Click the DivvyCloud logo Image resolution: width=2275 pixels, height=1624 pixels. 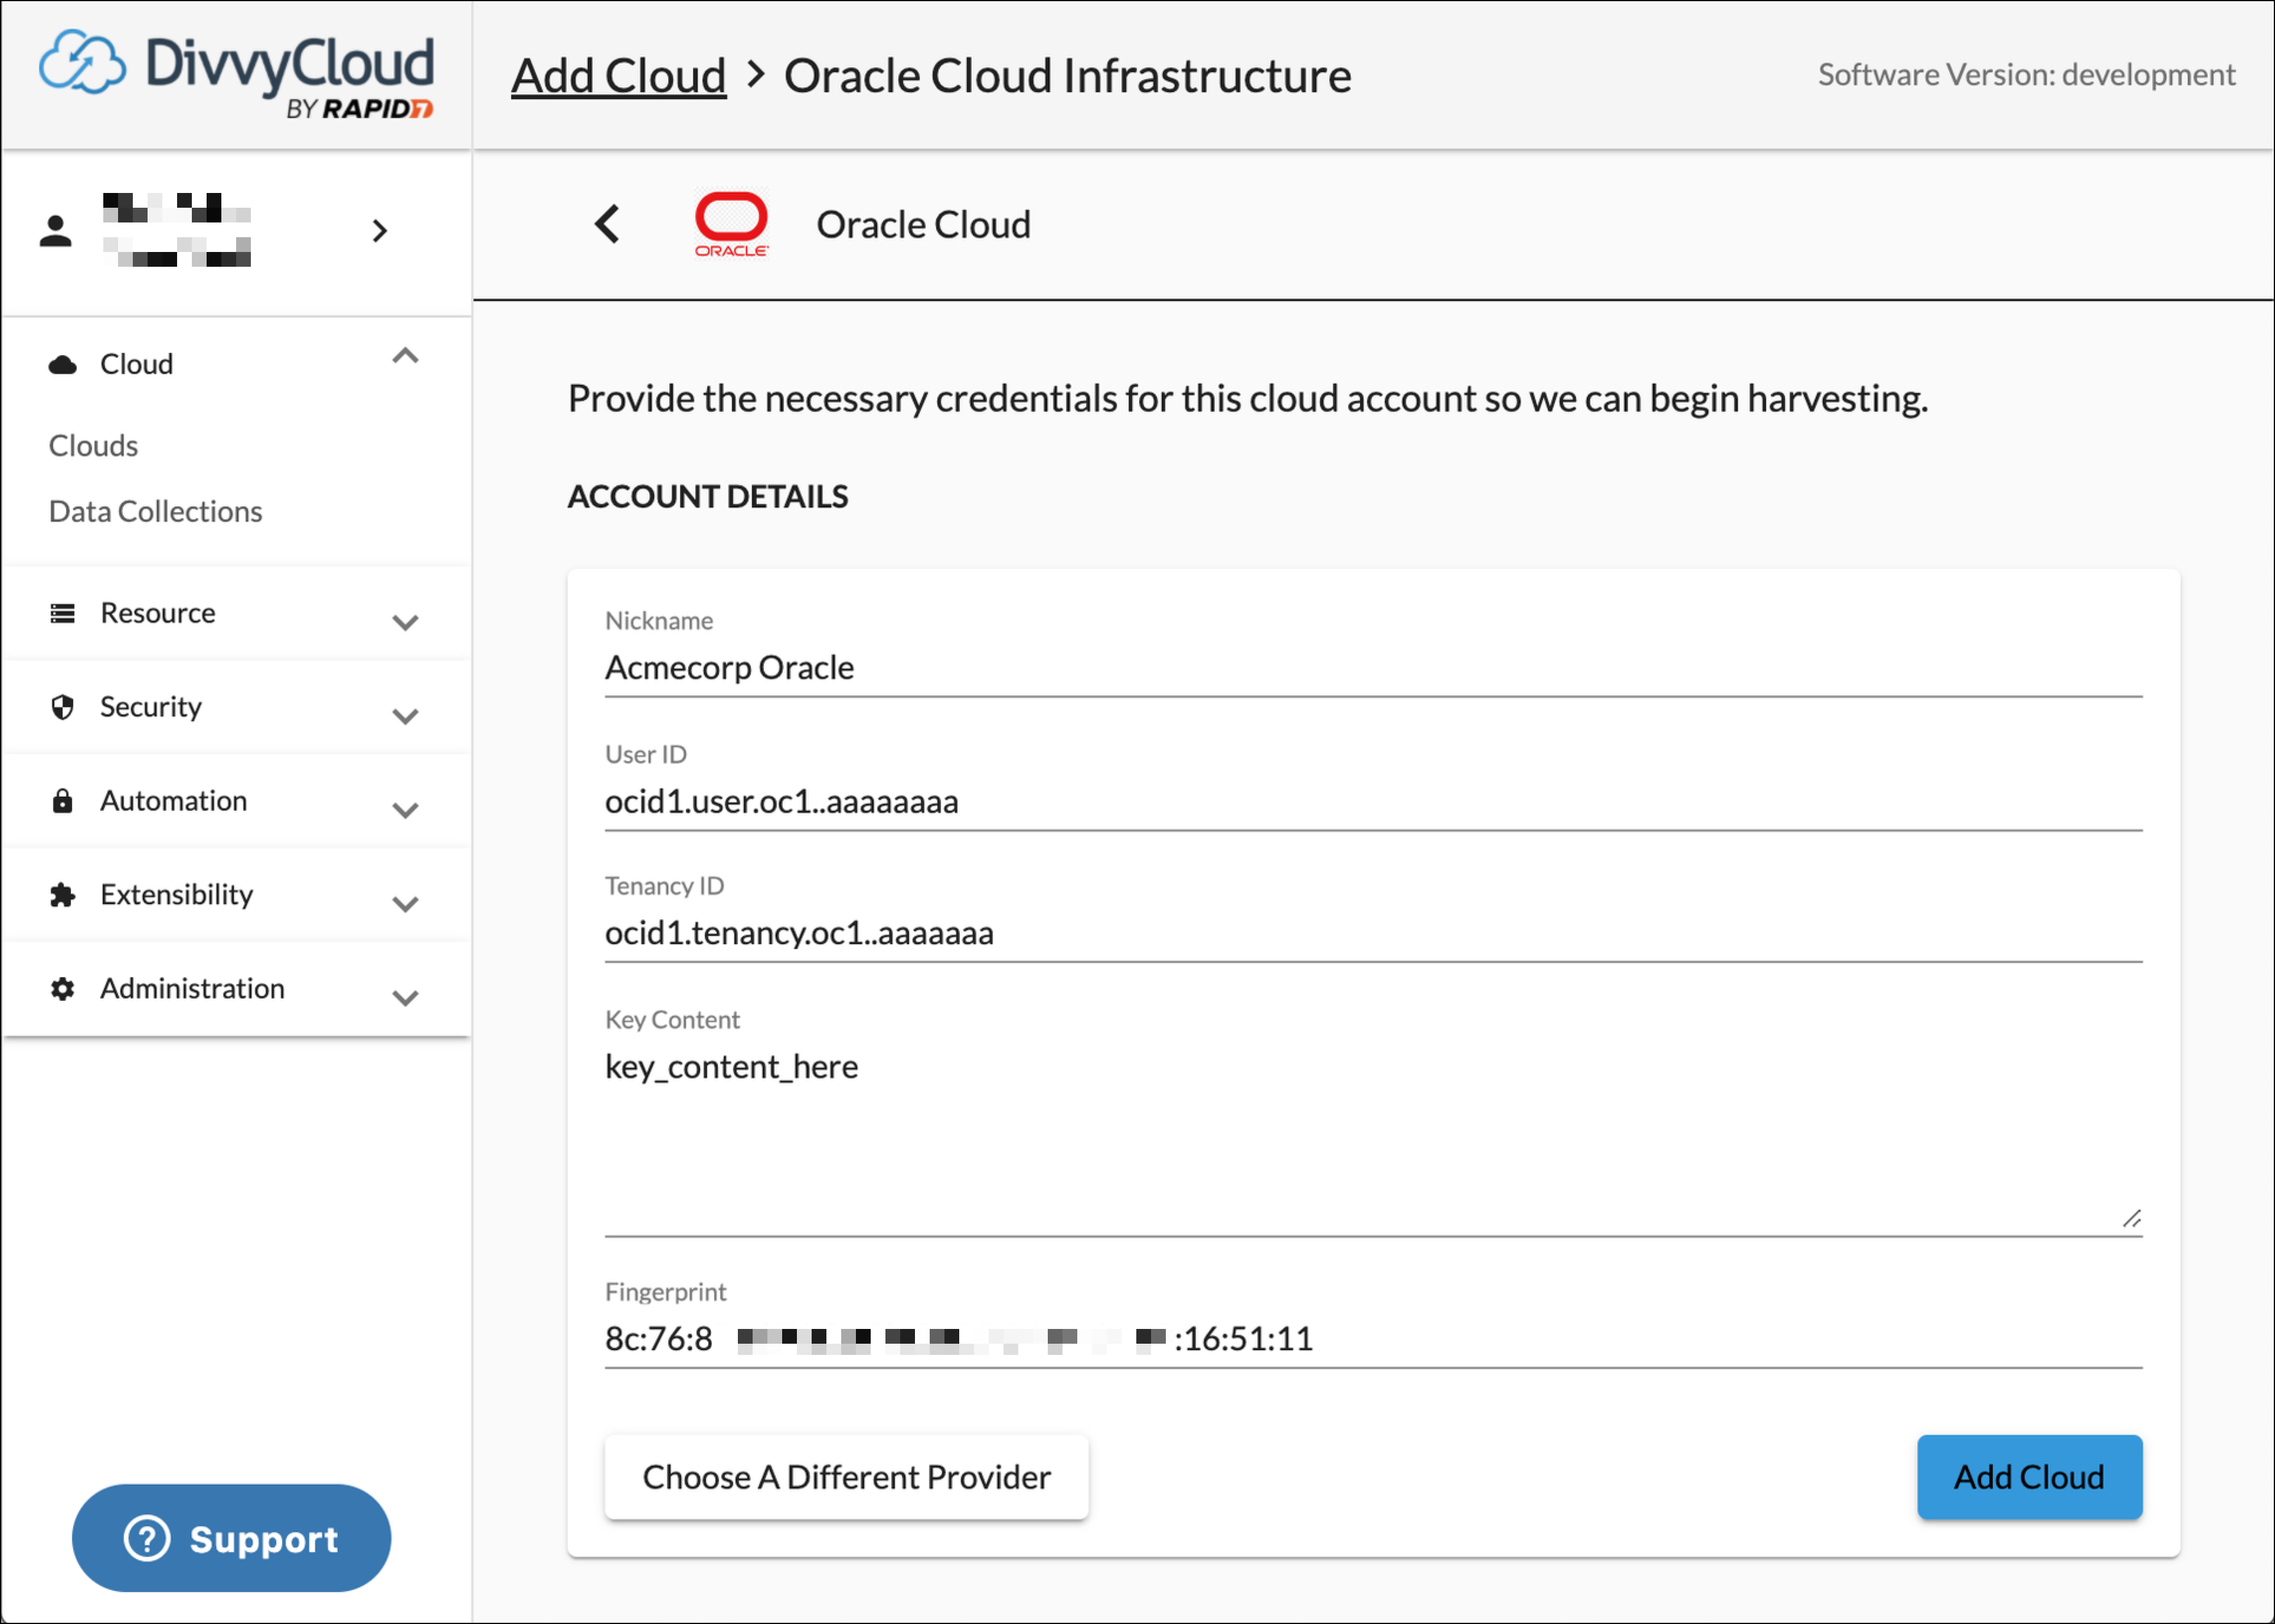pos(236,75)
